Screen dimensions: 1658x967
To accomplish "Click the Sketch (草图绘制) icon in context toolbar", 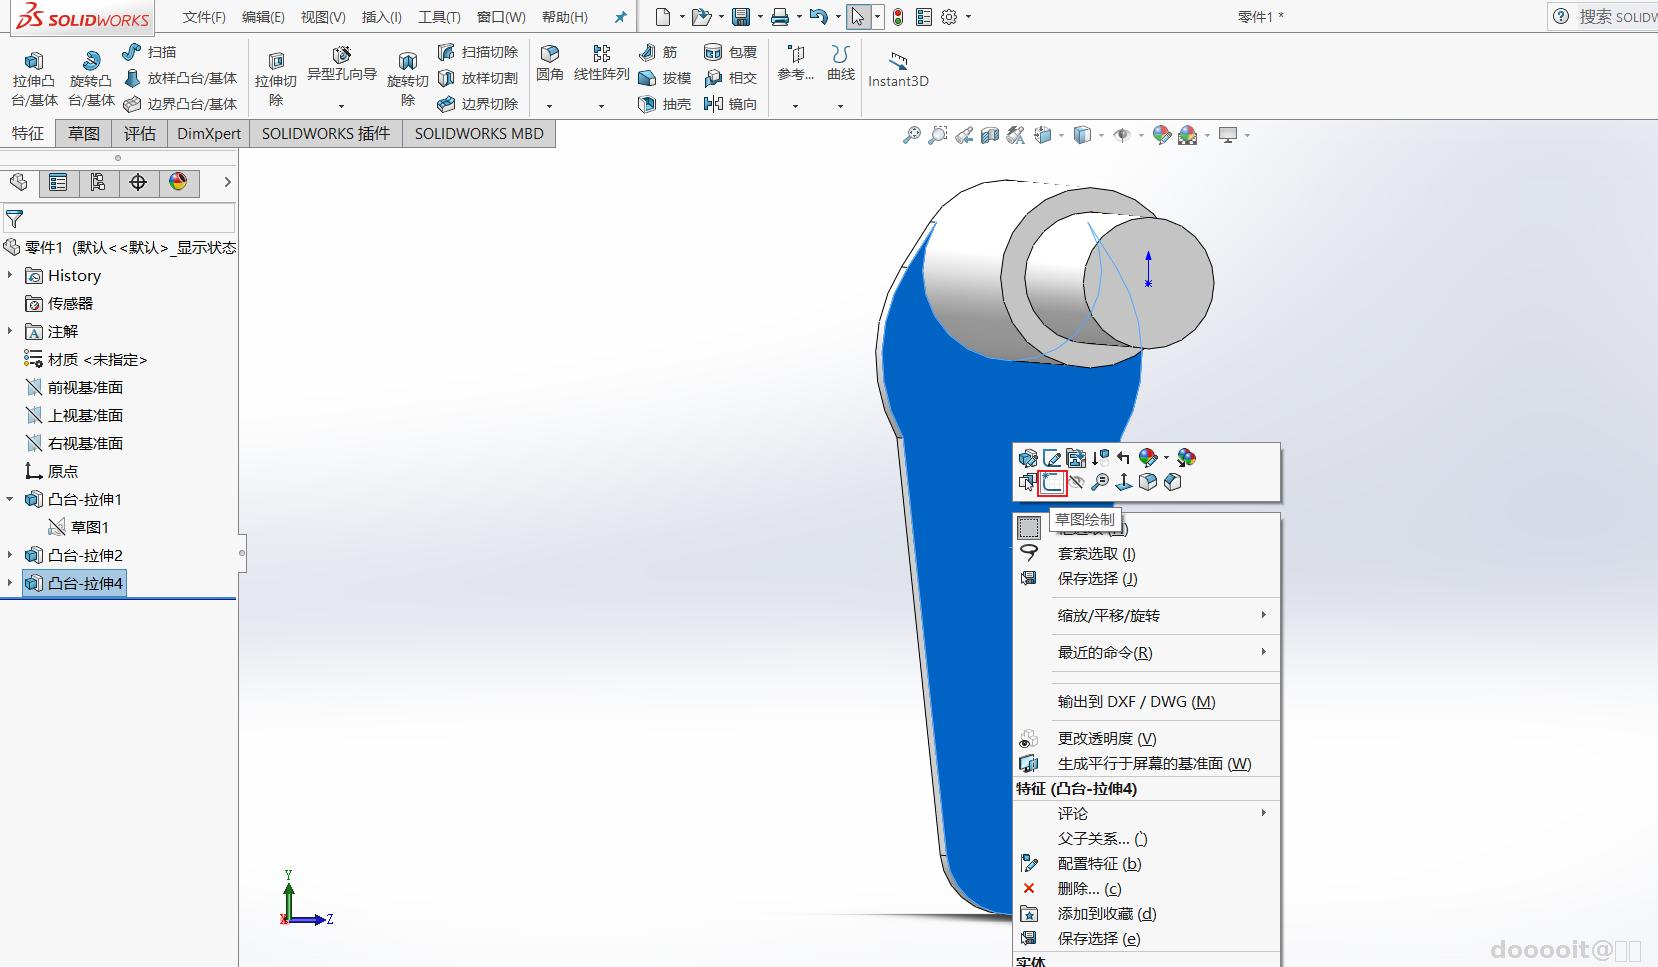I will [x=1051, y=483].
